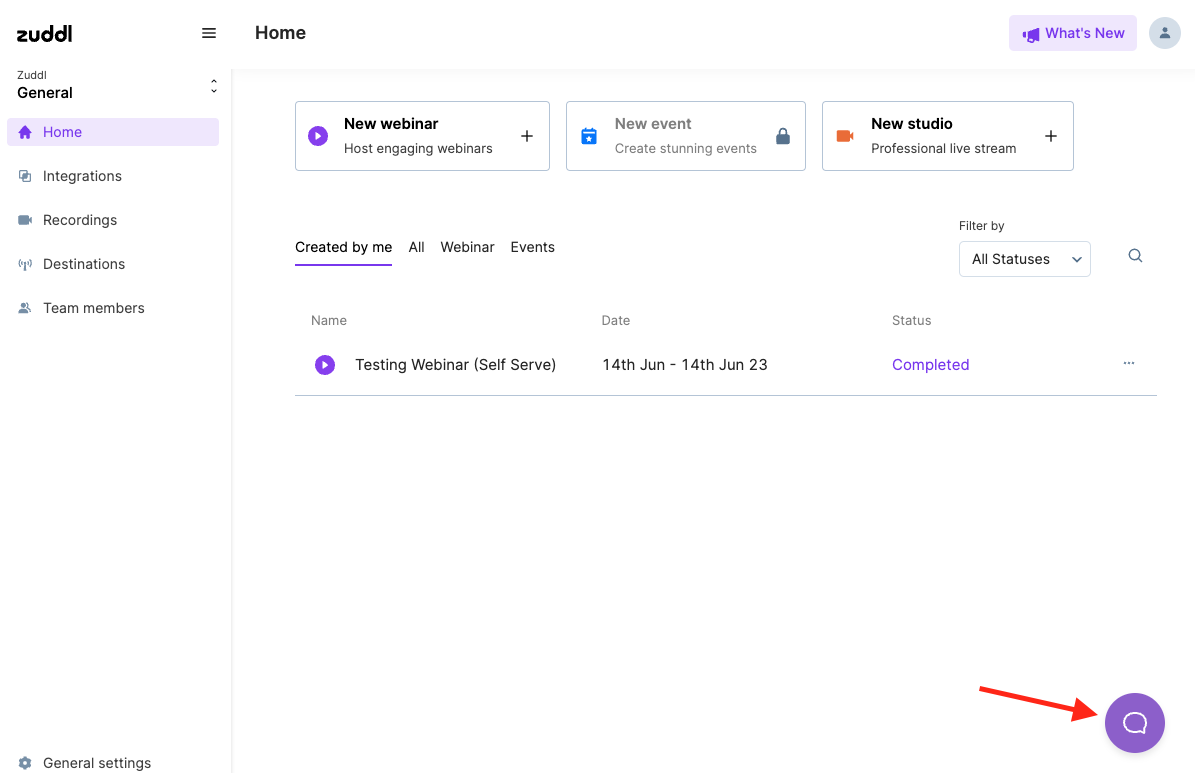Click the zuddl logo

pos(45,33)
